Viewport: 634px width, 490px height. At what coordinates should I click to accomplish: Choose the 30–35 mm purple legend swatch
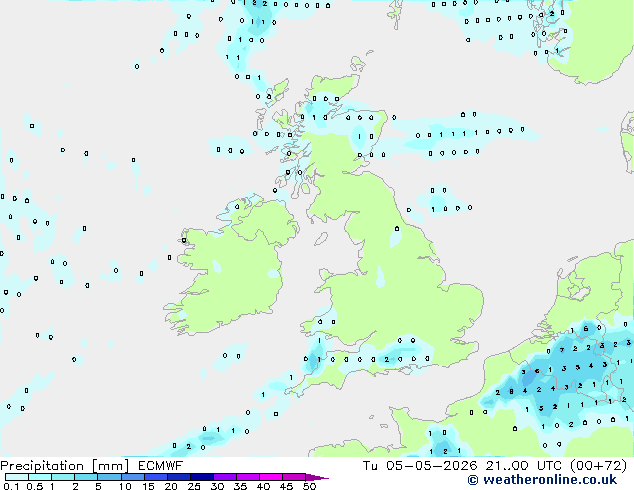(x=224, y=477)
